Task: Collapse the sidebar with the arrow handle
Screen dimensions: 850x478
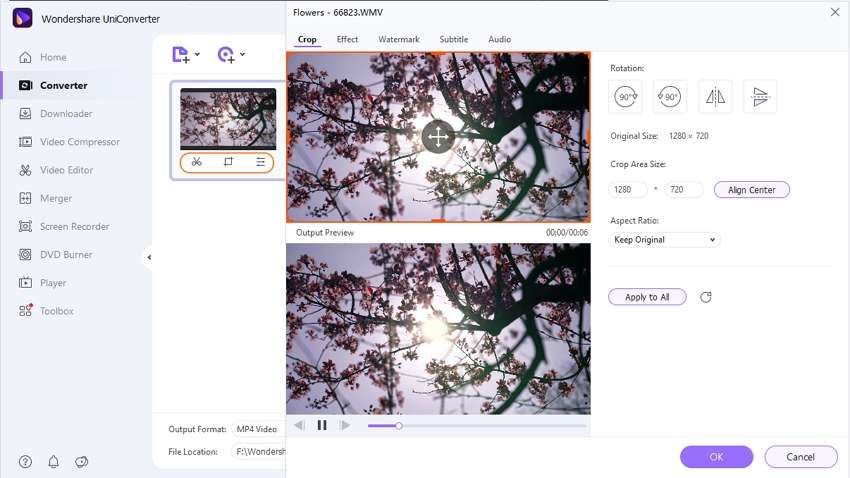Action: point(149,257)
